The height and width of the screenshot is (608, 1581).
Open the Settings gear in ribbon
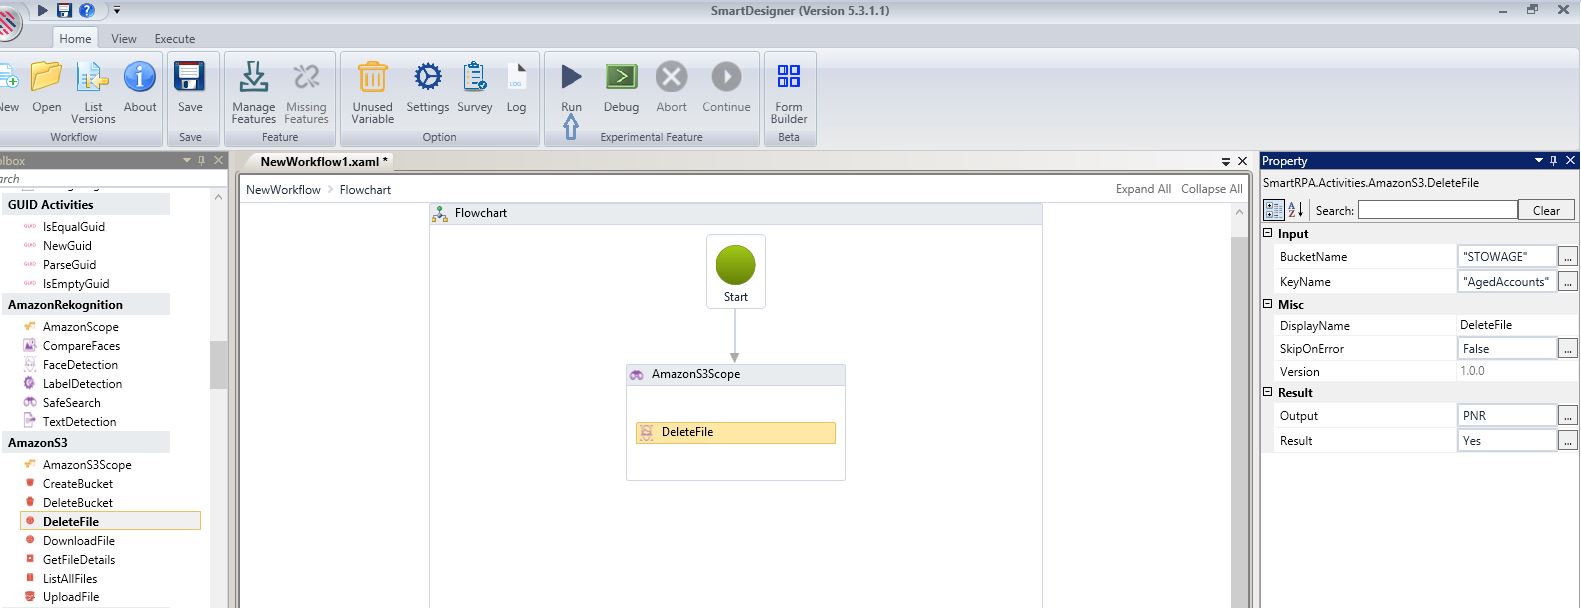pos(427,78)
